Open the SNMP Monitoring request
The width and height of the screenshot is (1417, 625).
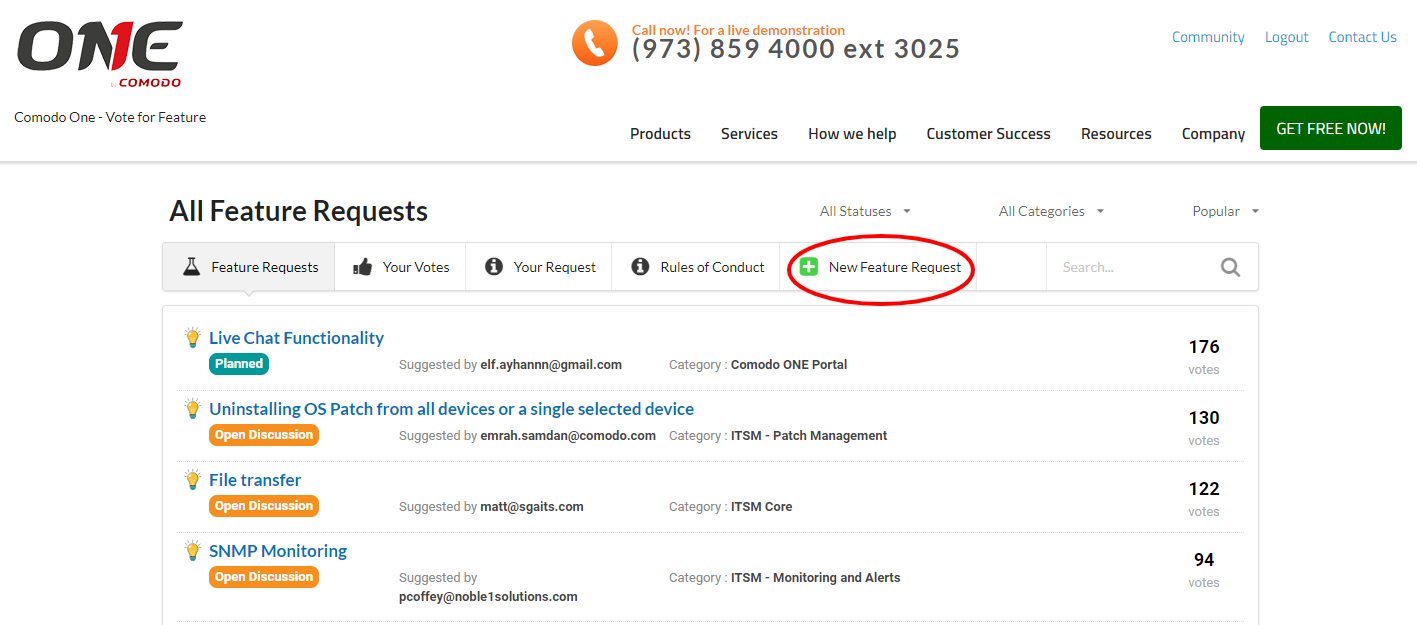tap(278, 551)
